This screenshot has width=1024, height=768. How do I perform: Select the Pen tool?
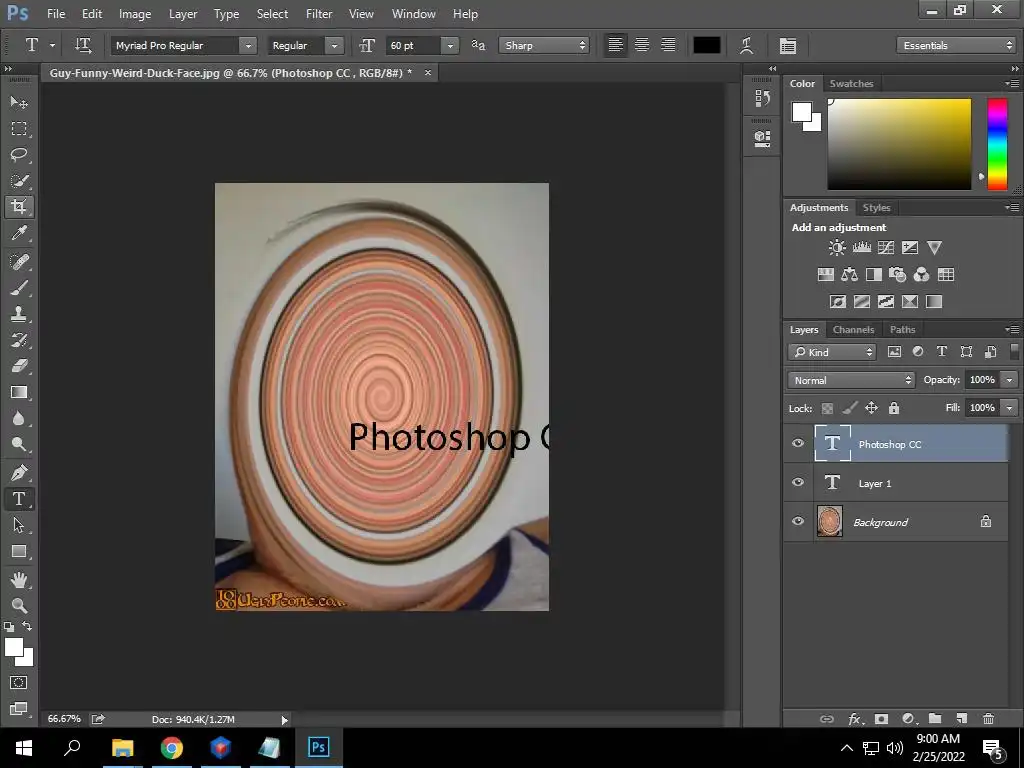tap(19, 473)
